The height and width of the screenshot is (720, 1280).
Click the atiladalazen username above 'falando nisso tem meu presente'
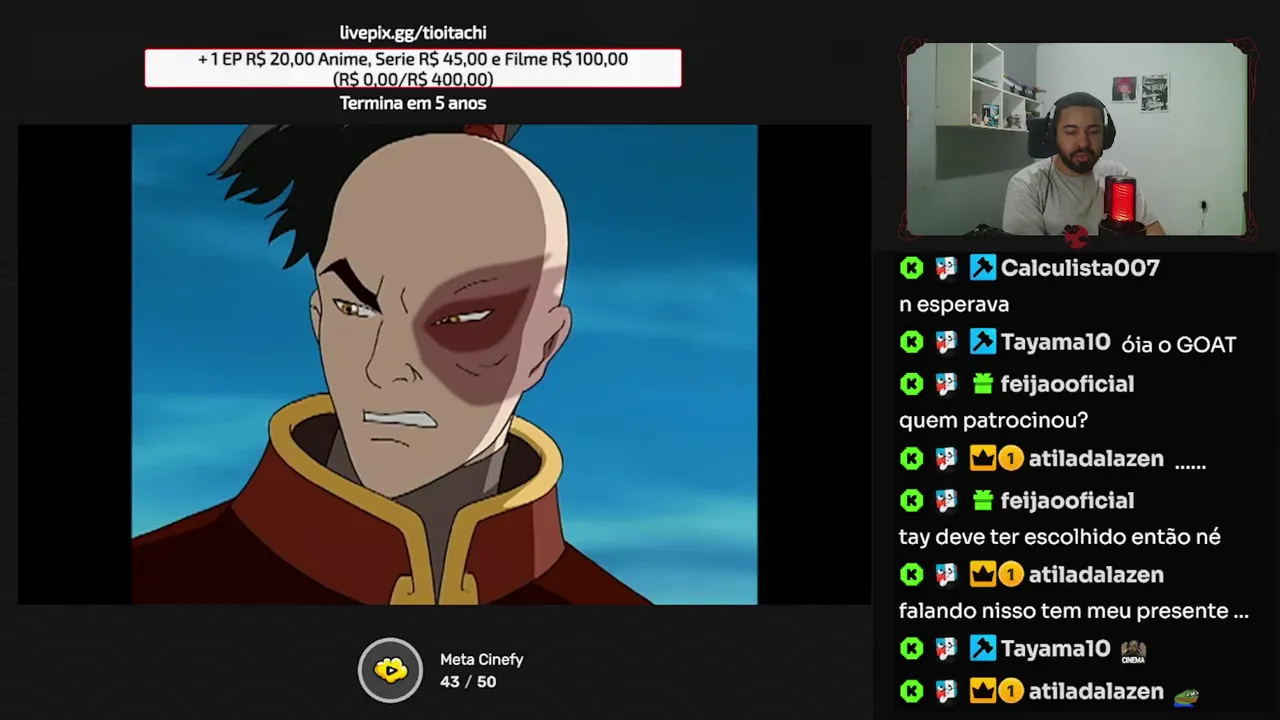1096,575
